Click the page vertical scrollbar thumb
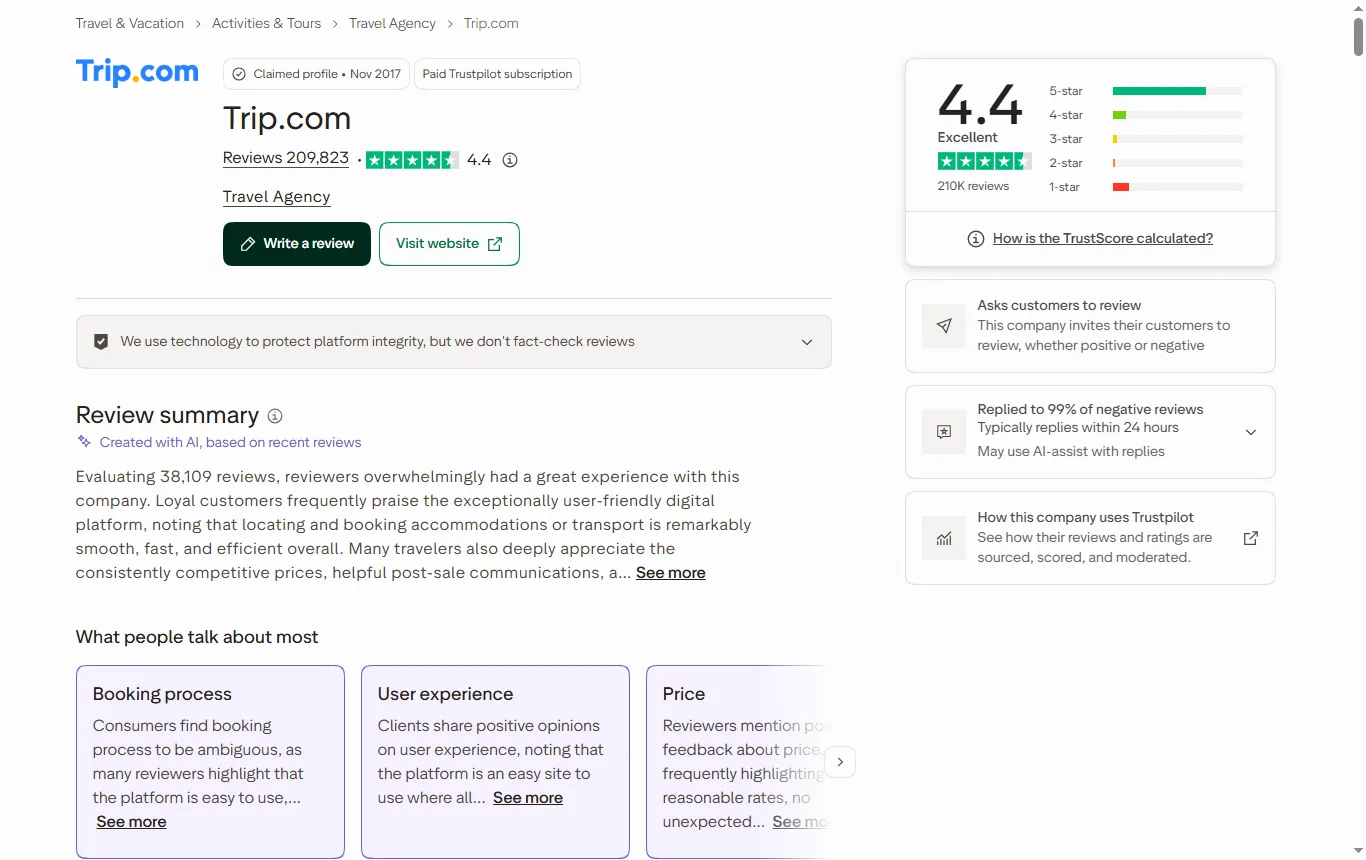This screenshot has width=1366, height=860. pos(1358,37)
